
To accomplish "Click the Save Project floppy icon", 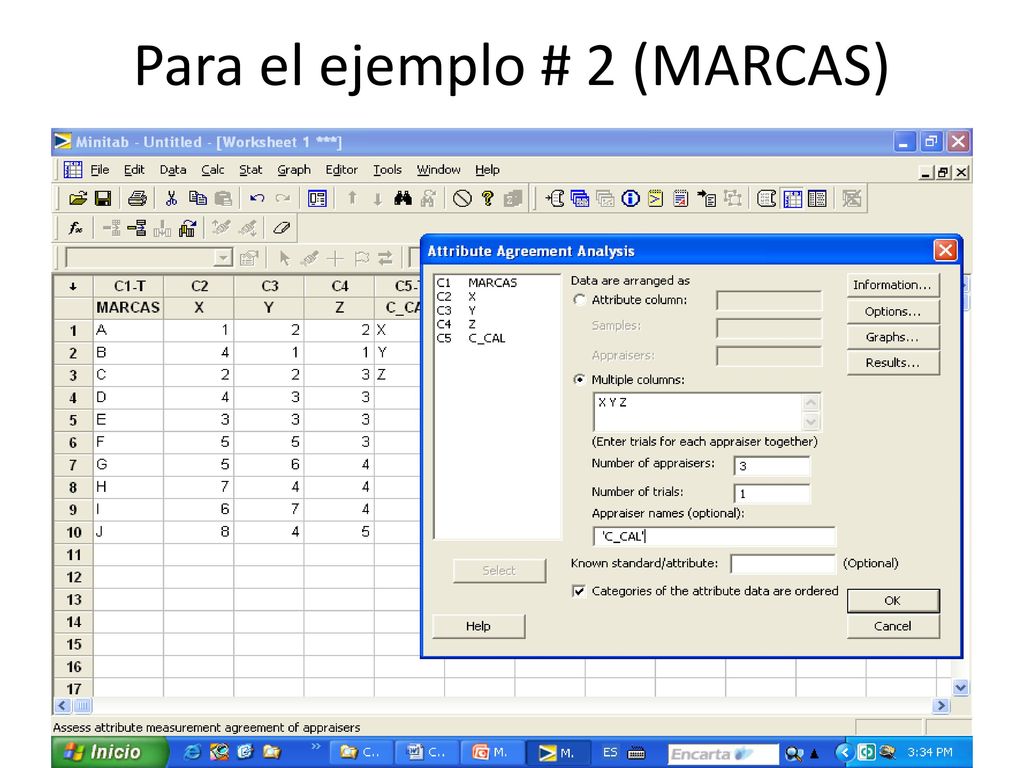I will click(x=103, y=198).
